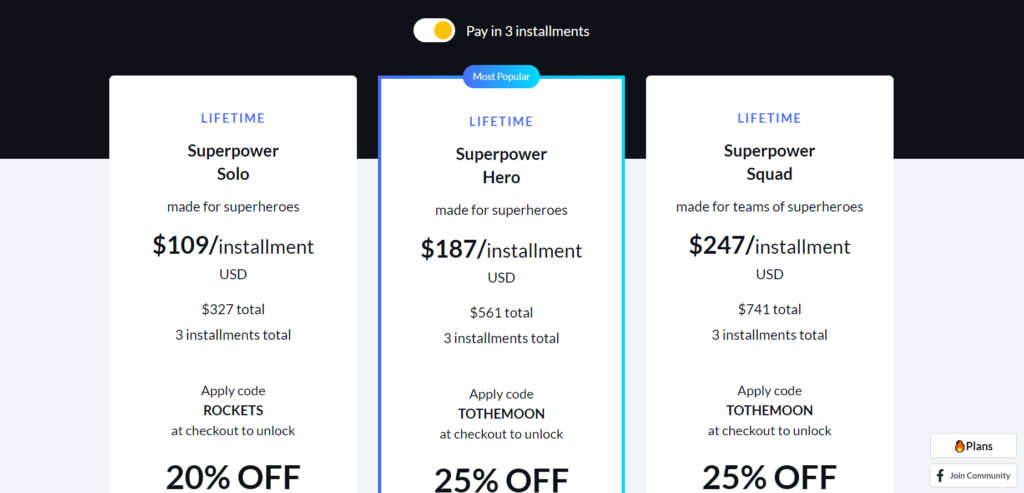
Task: Click the Most Popular badge
Action: click(501, 76)
